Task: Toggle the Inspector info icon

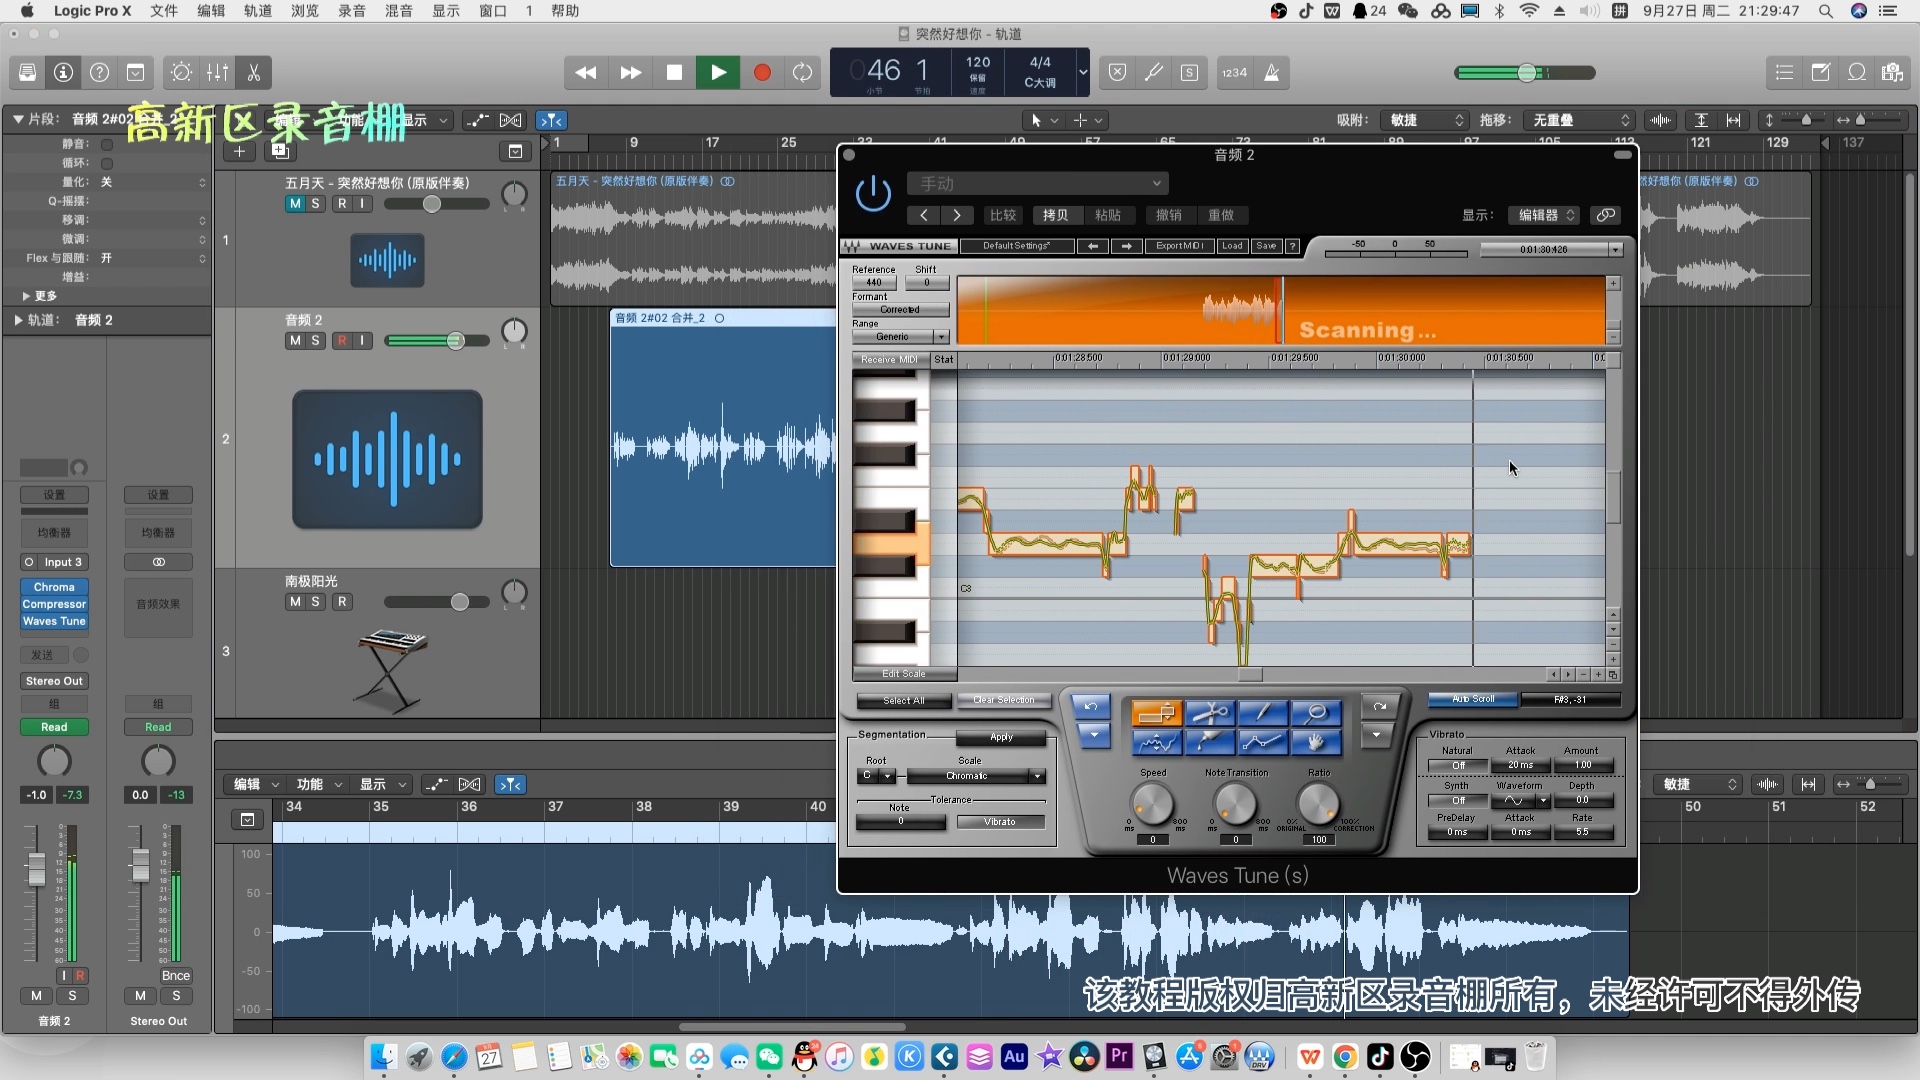Action: pyautogui.click(x=63, y=72)
